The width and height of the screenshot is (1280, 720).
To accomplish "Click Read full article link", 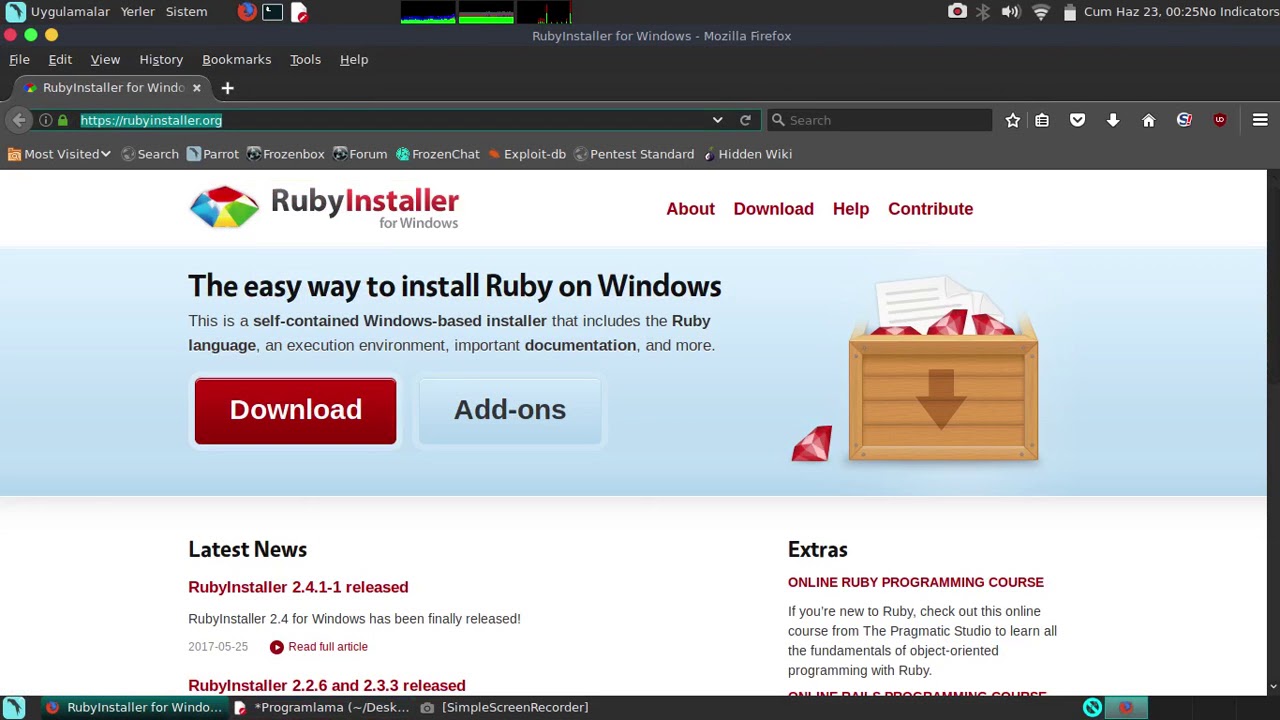I will pyautogui.click(x=318, y=647).
